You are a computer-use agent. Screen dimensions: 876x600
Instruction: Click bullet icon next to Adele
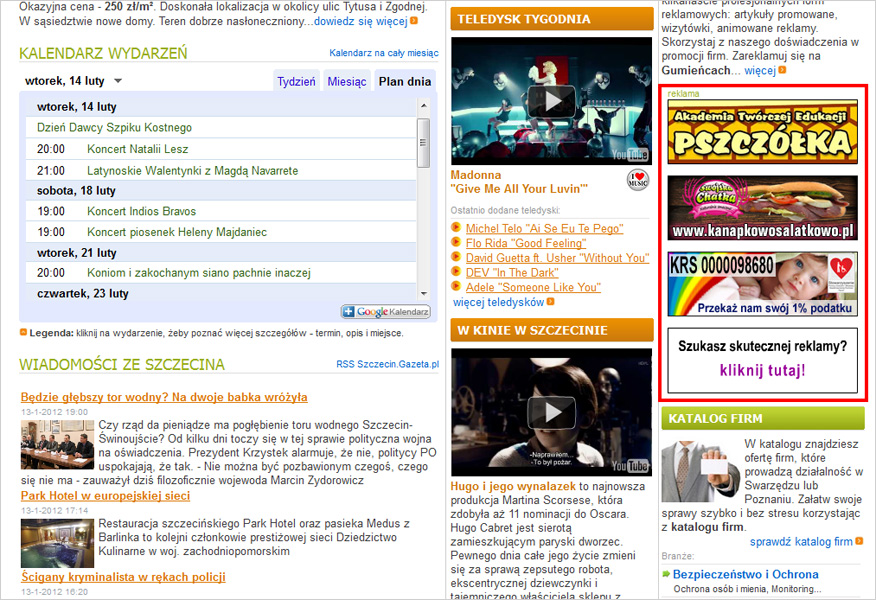click(x=456, y=286)
